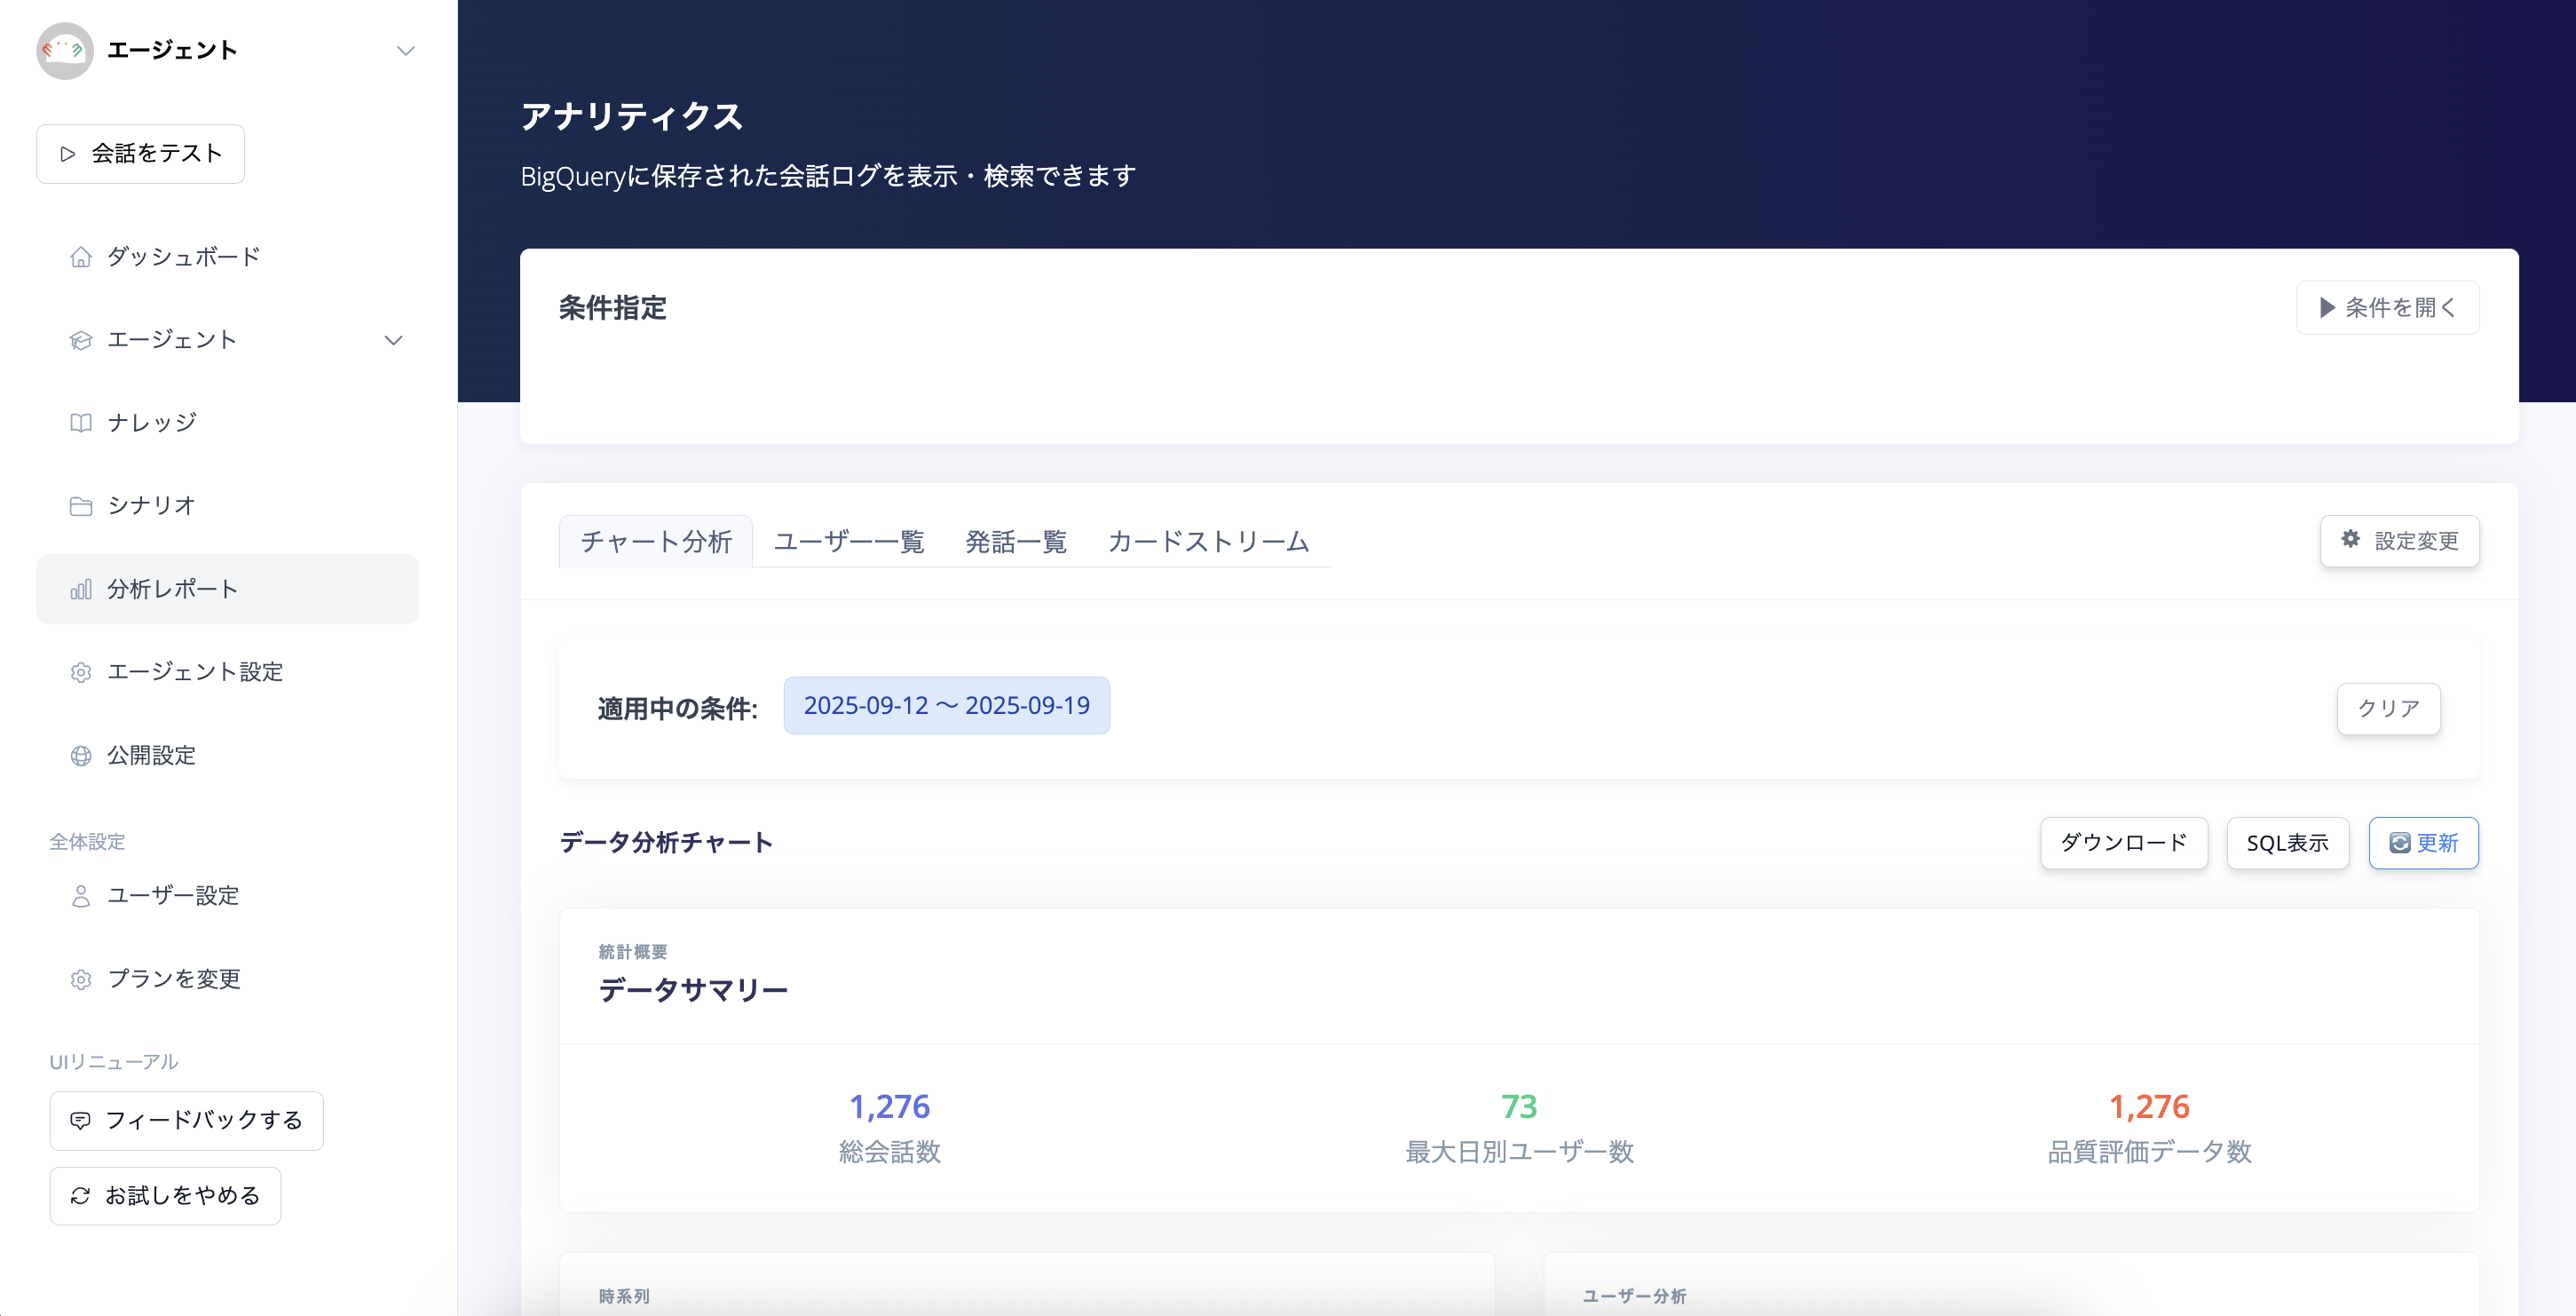
Task: Expand 条件を開く filter conditions
Action: [2387, 308]
